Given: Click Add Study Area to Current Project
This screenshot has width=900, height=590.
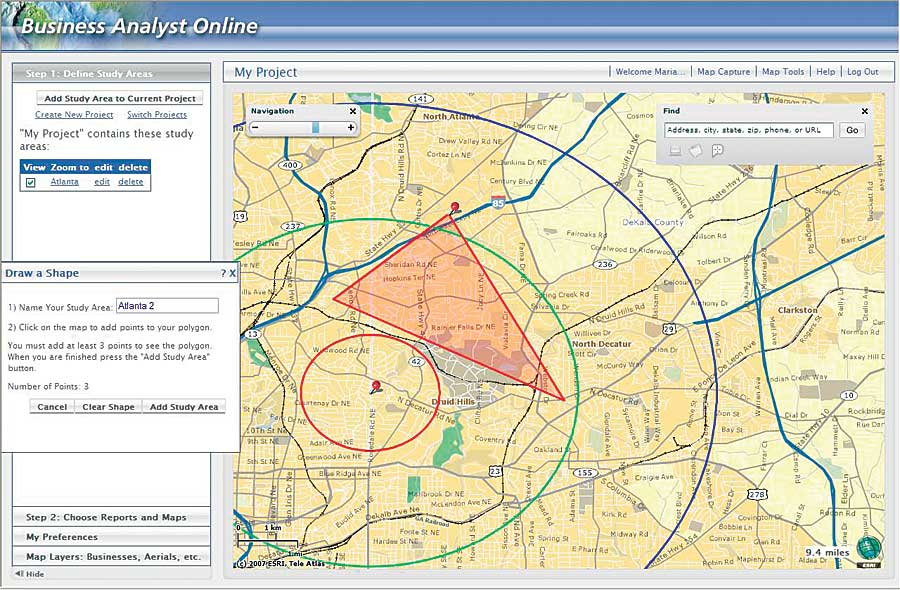Looking at the screenshot, I should point(120,99).
